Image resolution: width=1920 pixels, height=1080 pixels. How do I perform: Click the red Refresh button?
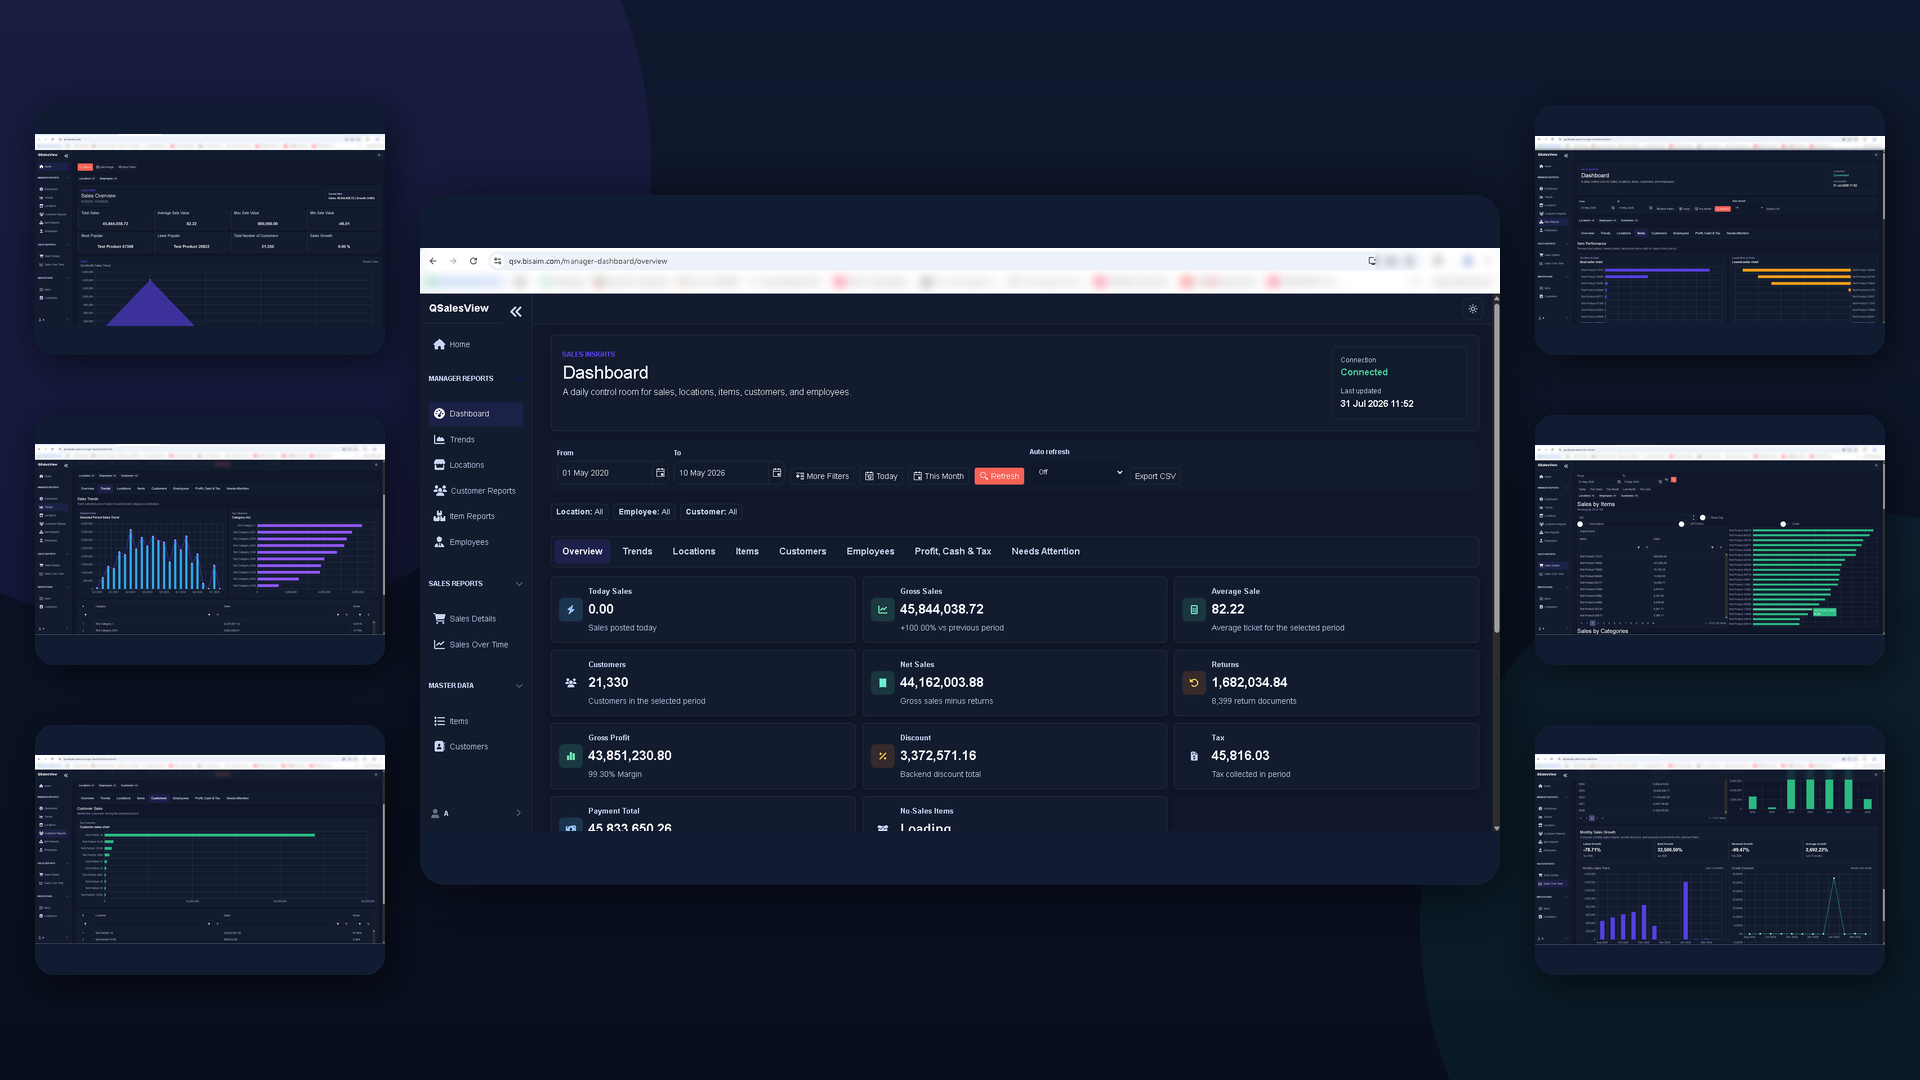[x=999, y=476]
